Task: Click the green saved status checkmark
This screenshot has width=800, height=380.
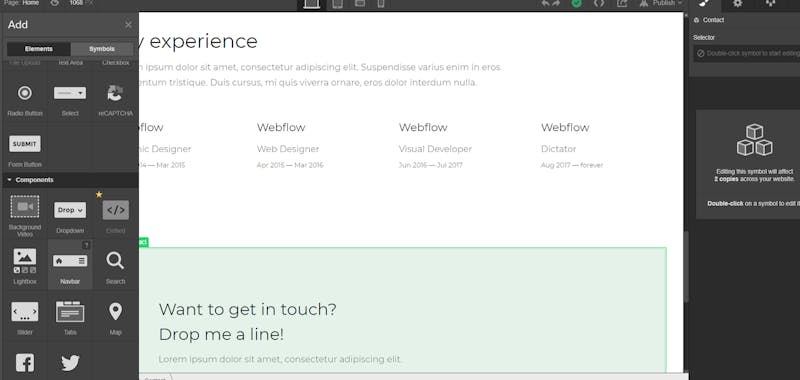Action: pyautogui.click(x=577, y=3)
